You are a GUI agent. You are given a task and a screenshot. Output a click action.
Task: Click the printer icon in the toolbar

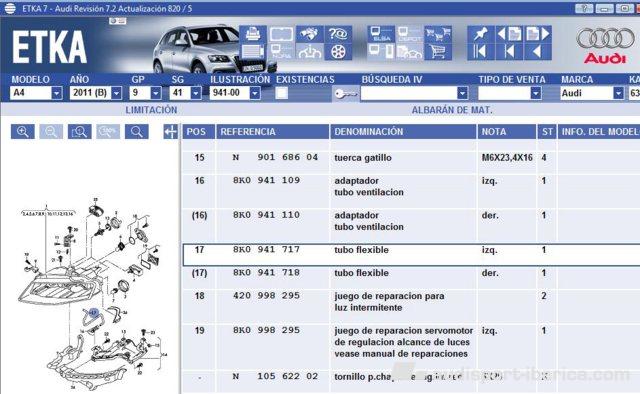pyautogui.click(x=253, y=34)
